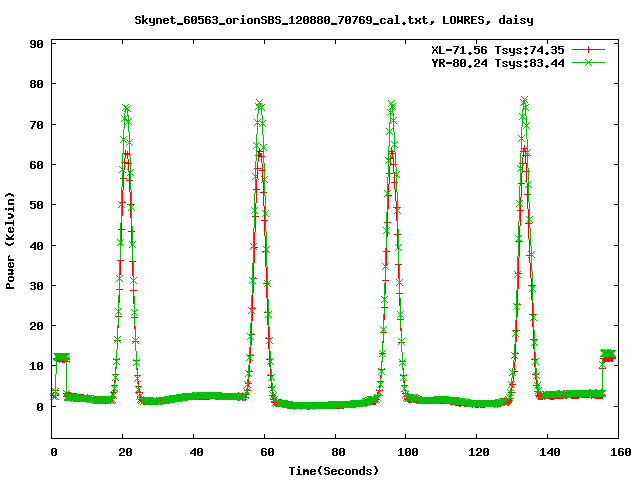Viewport: 640px width, 480px height.
Task: Click y-axis tick label 70
Action: 36,125
